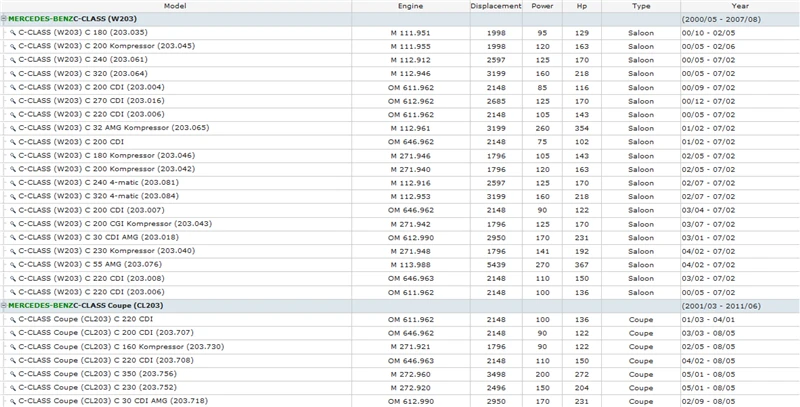Open lookup icon for C 320 4-matic

tap(13, 196)
